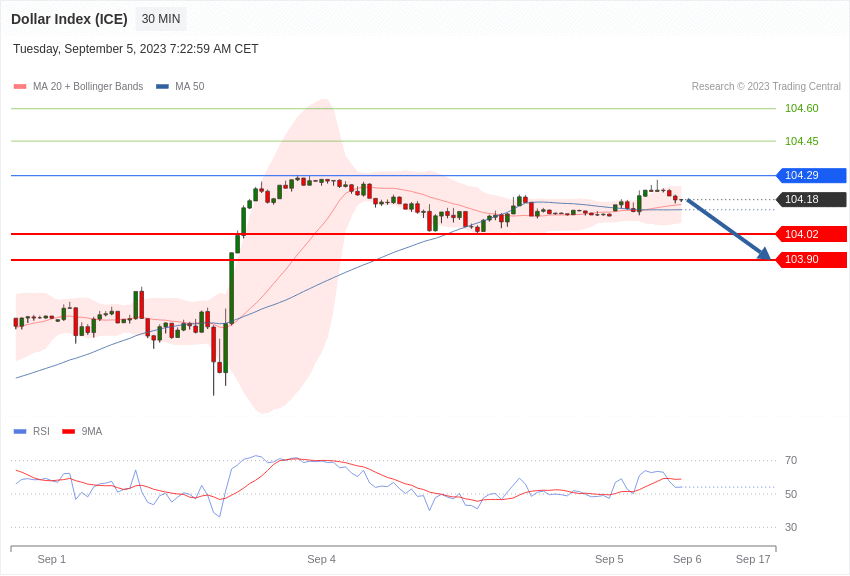Image resolution: width=850 pixels, height=576 pixels.
Task: Click the red target tag 103.90
Action: click(x=812, y=260)
